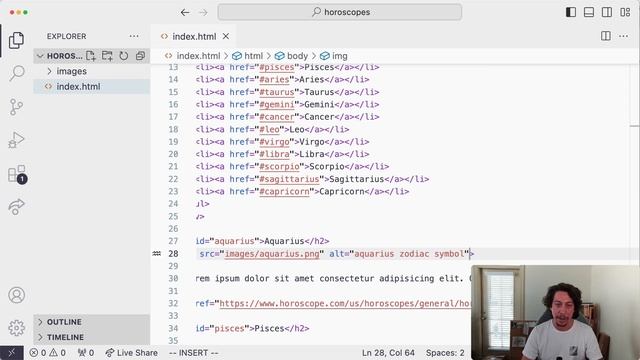Click body breadcrumb item
This screenshot has width=640, height=360.
coord(291,56)
